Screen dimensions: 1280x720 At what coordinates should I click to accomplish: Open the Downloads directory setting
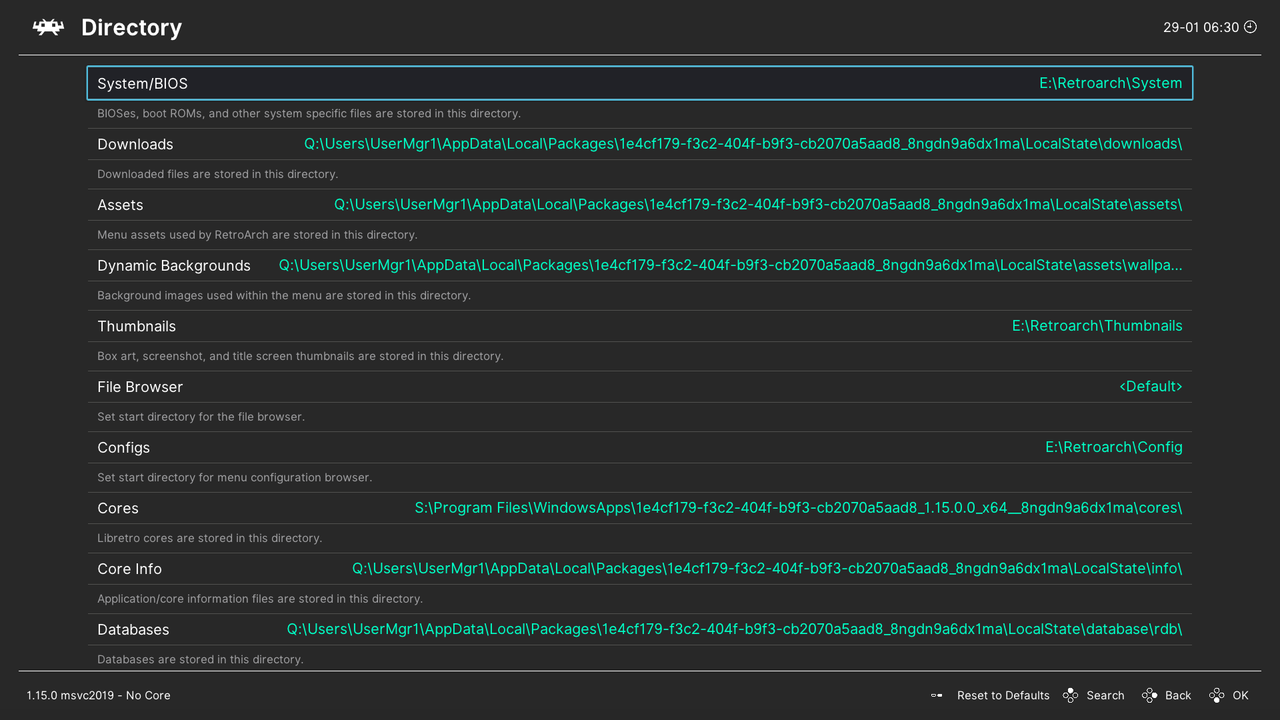pos(640,144)
